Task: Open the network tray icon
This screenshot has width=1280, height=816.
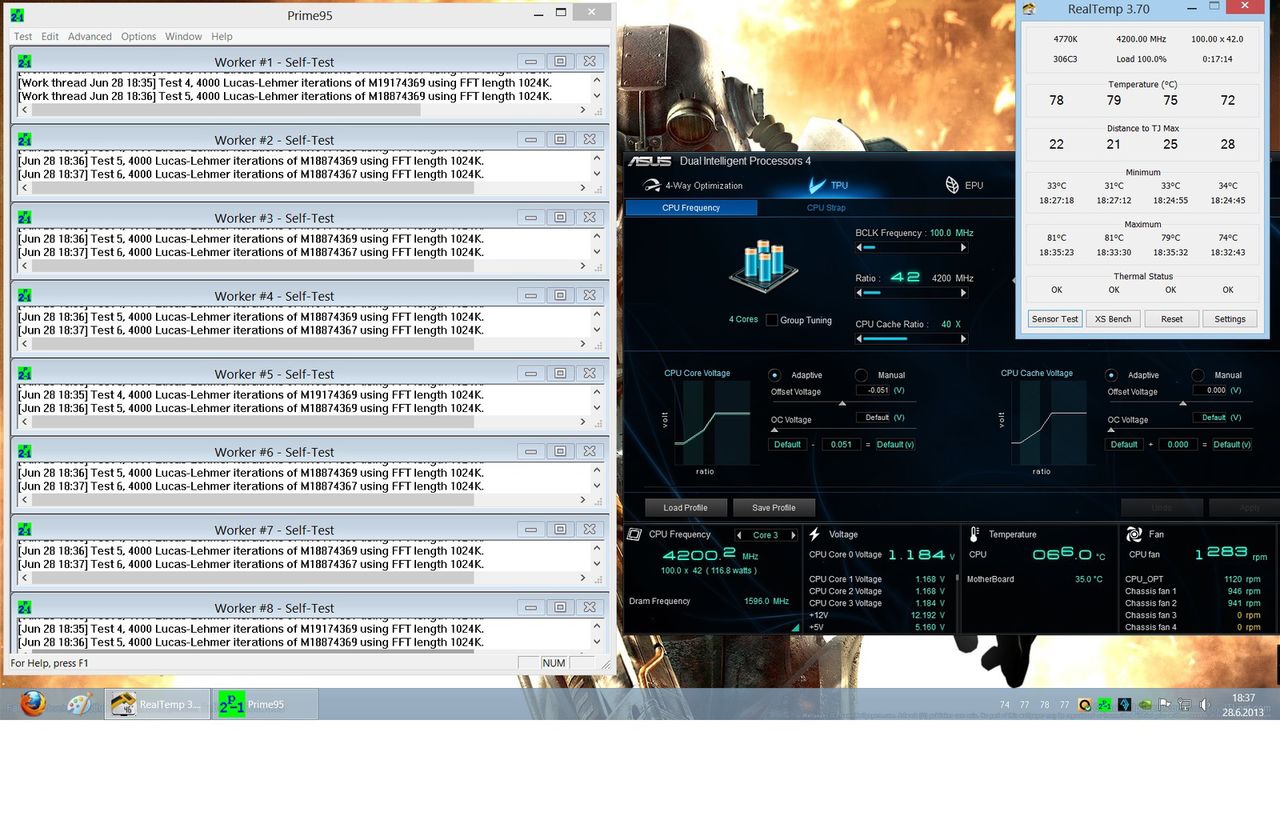Action: (x=1184, y=705)
